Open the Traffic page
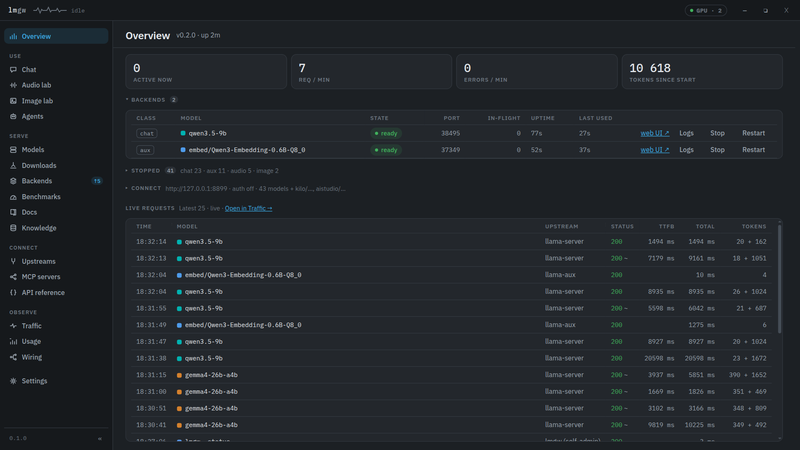800x450 pixels. pos(56,326)
